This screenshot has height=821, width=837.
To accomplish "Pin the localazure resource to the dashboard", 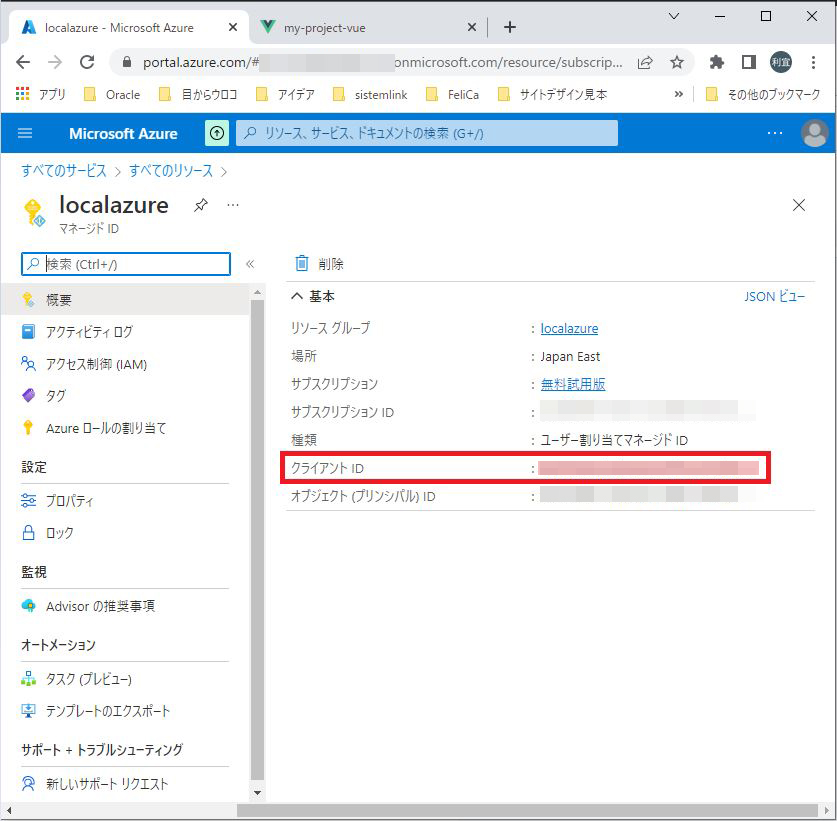I will point(201,205).
